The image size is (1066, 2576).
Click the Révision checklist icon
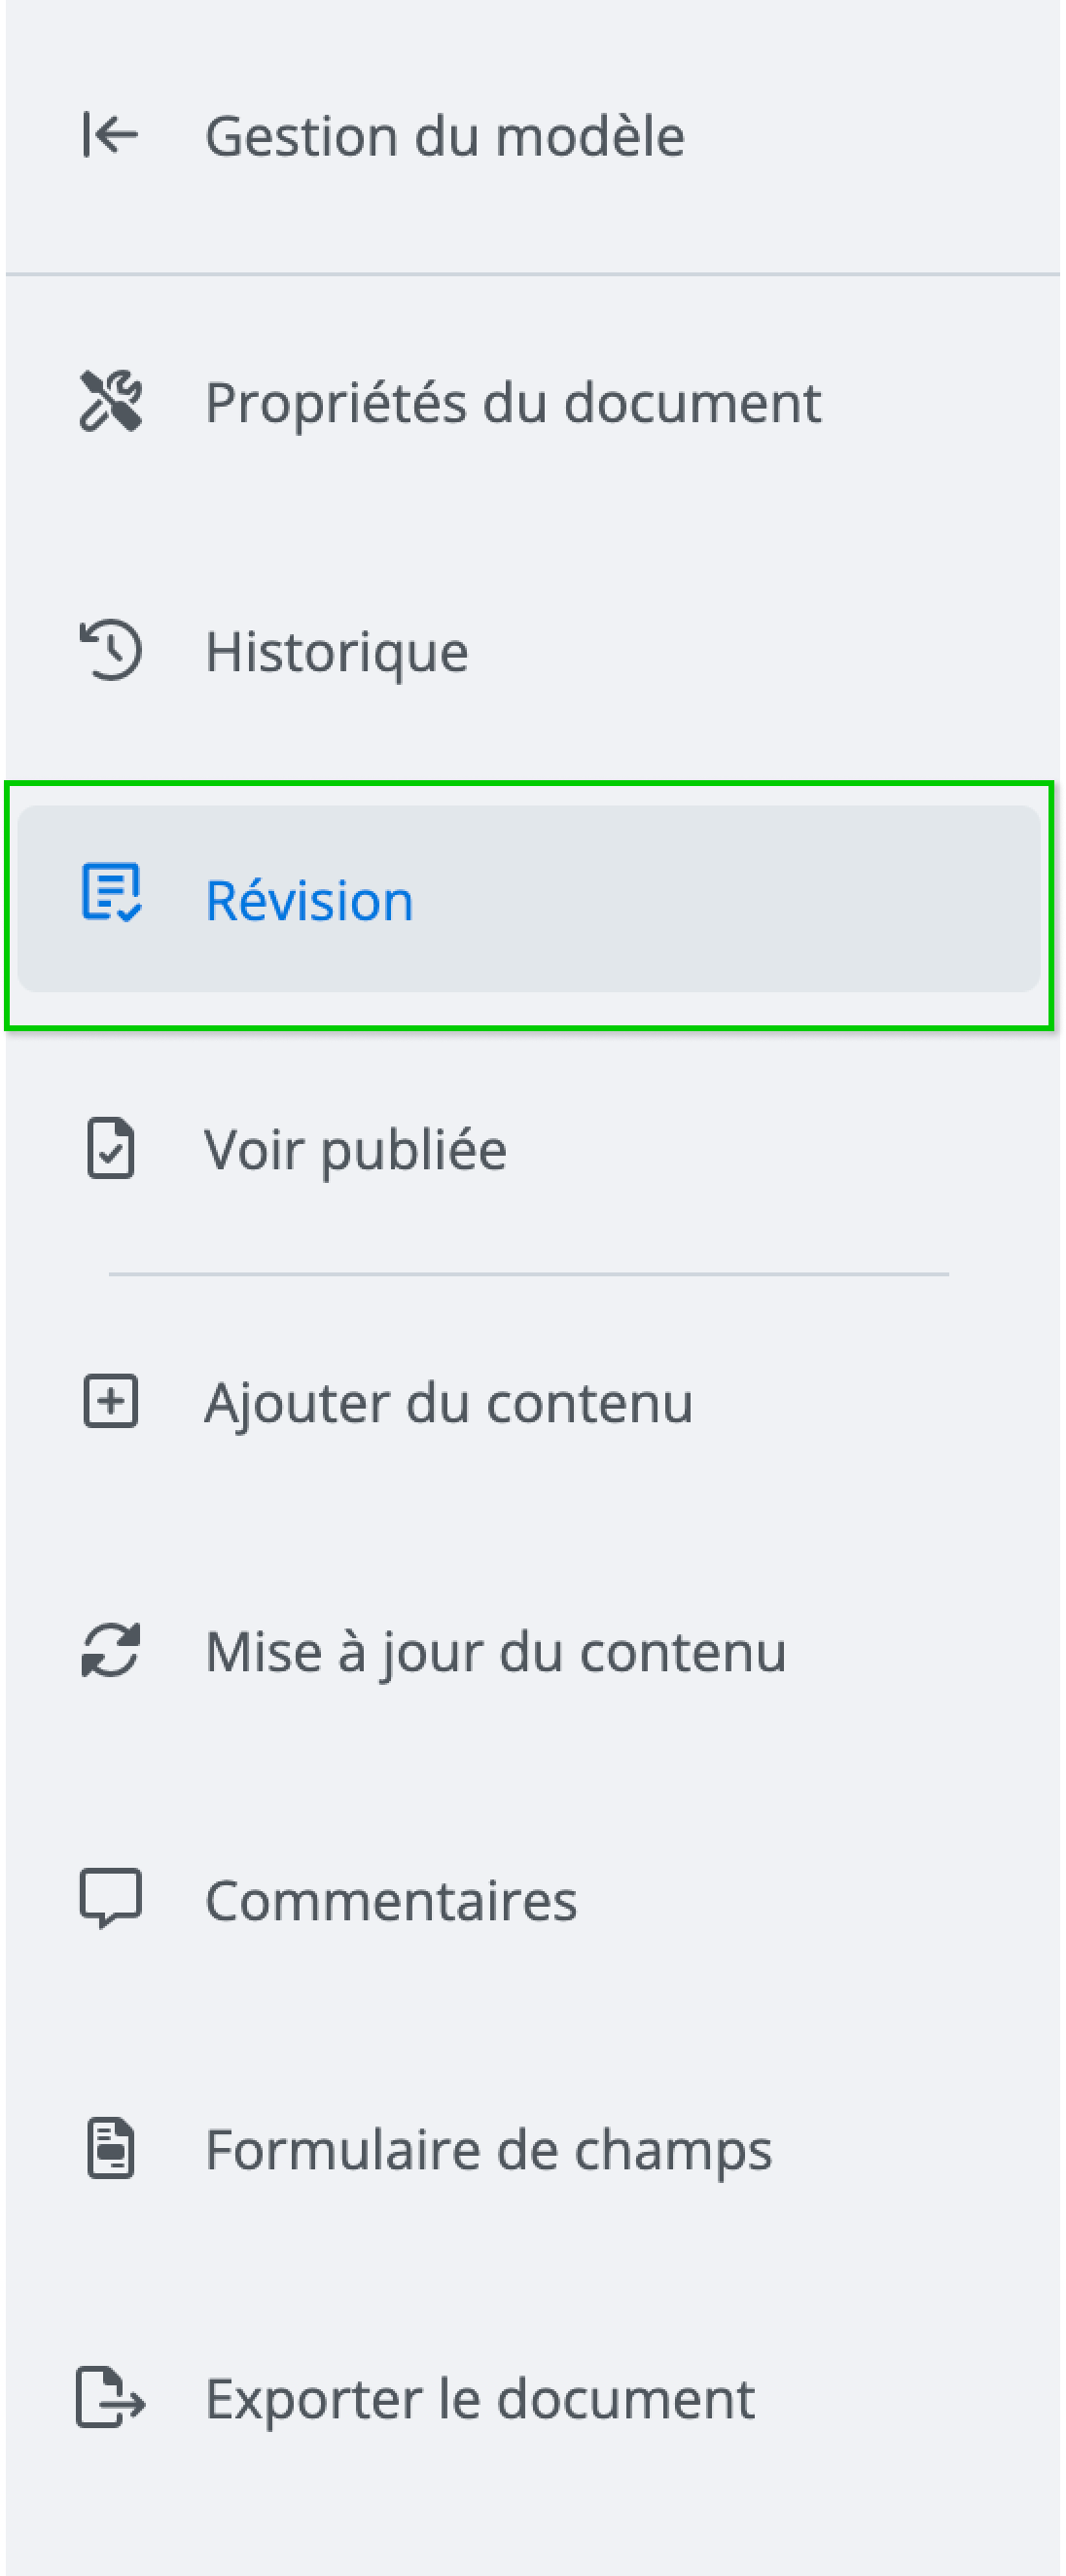point(110,893)
